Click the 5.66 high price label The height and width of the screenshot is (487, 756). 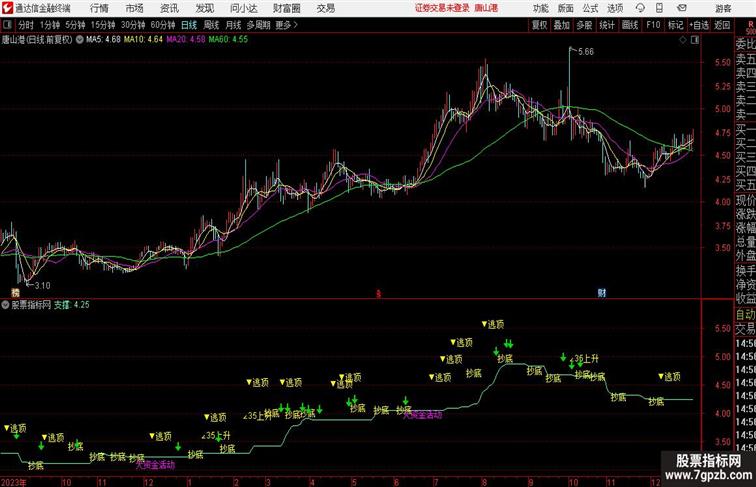(x=586, y=52)
